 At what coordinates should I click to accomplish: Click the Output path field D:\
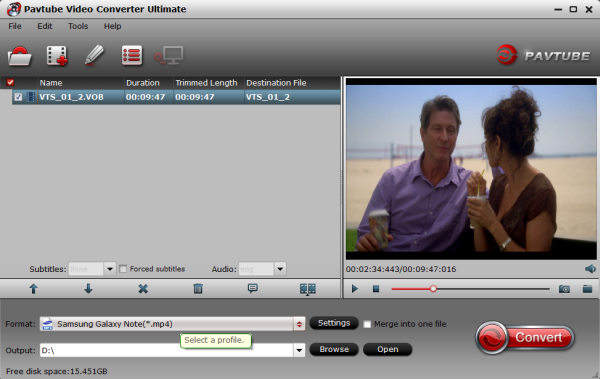pos(167,350)
